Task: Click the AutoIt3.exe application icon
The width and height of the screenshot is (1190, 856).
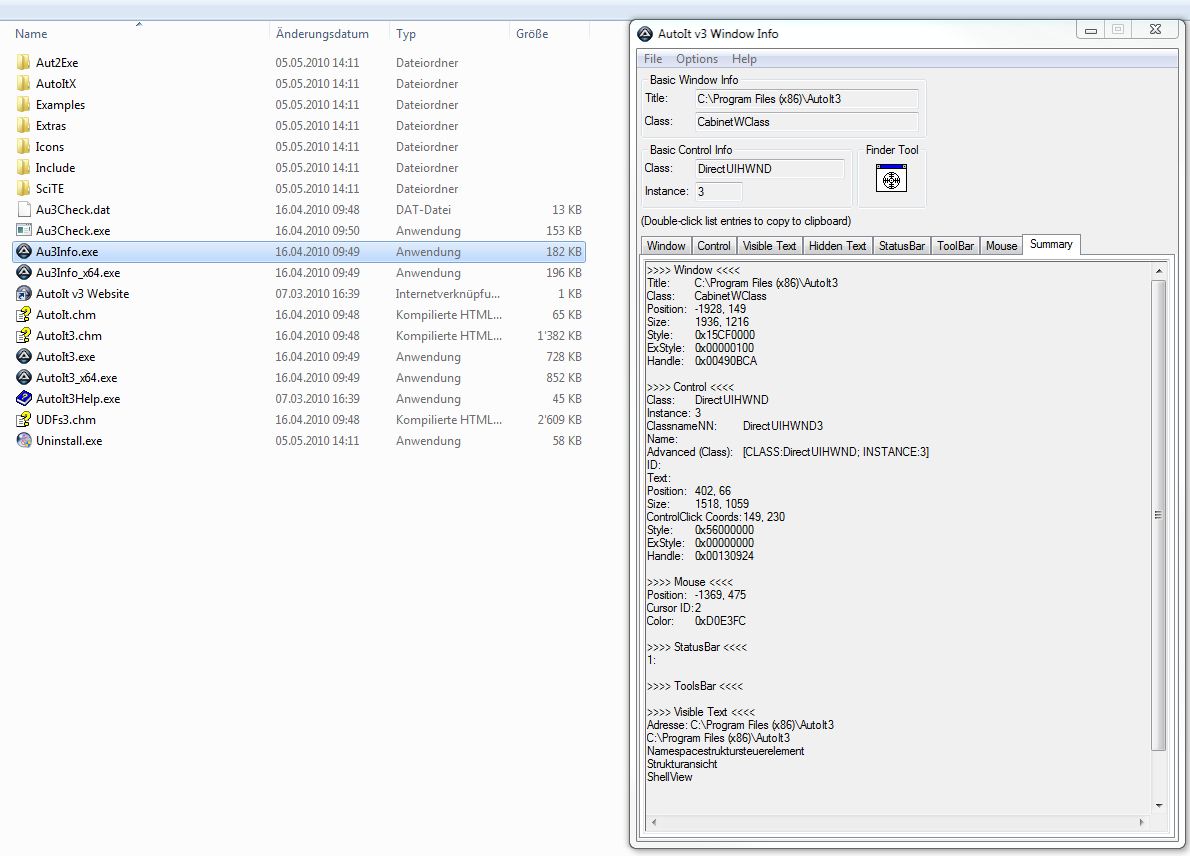Action: [25, 357]
